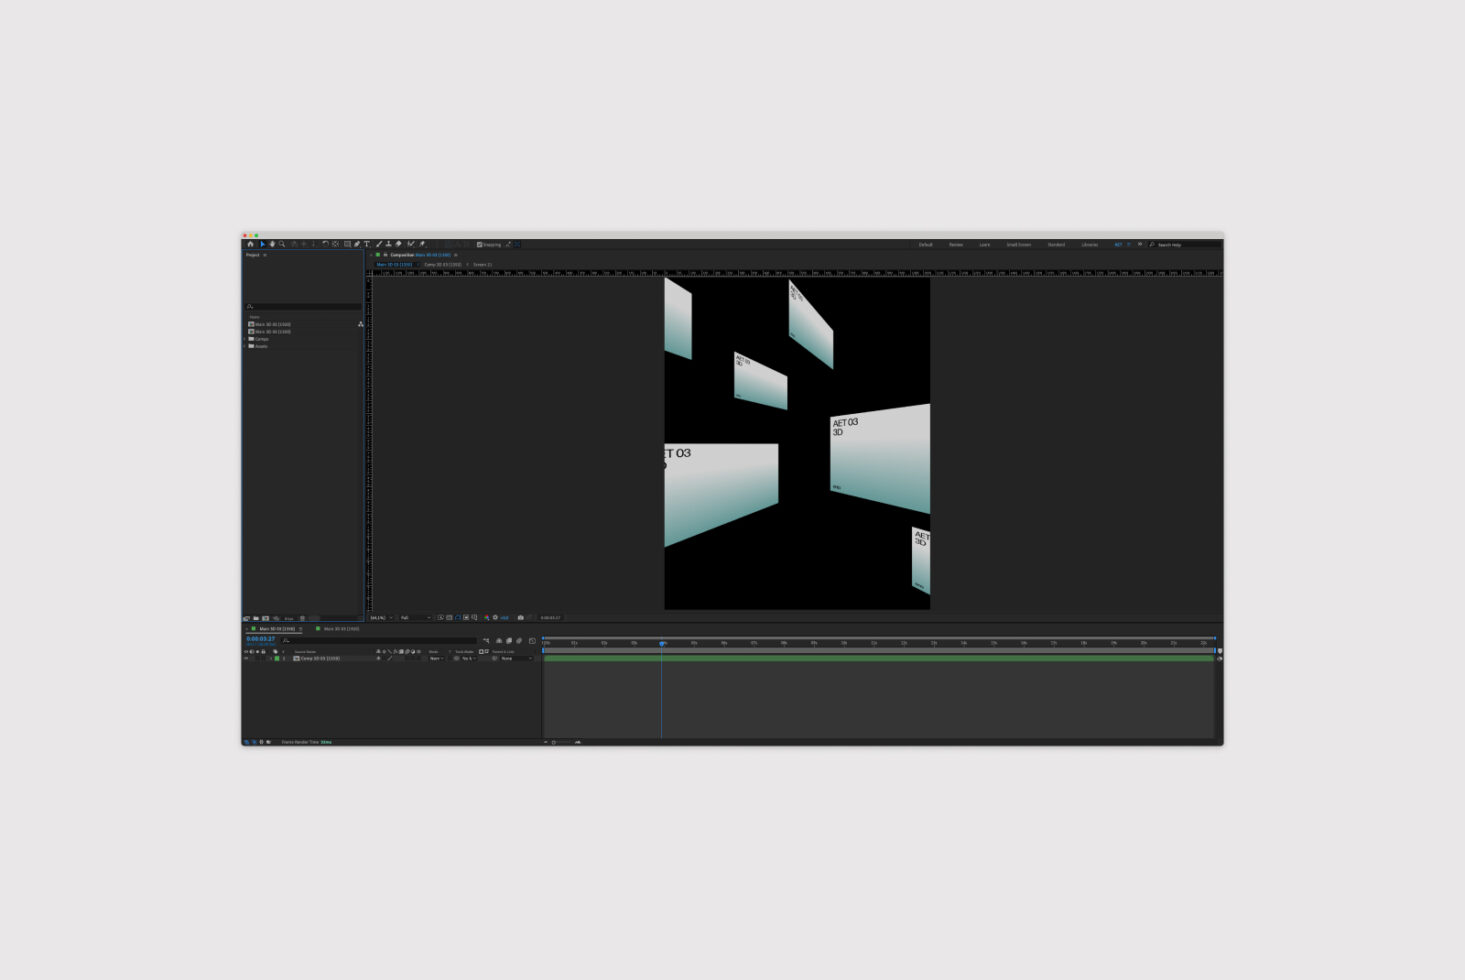Open the Graph Editor in timeline
This screenshot has height=980, width=1465.
(x=532, y=640)
